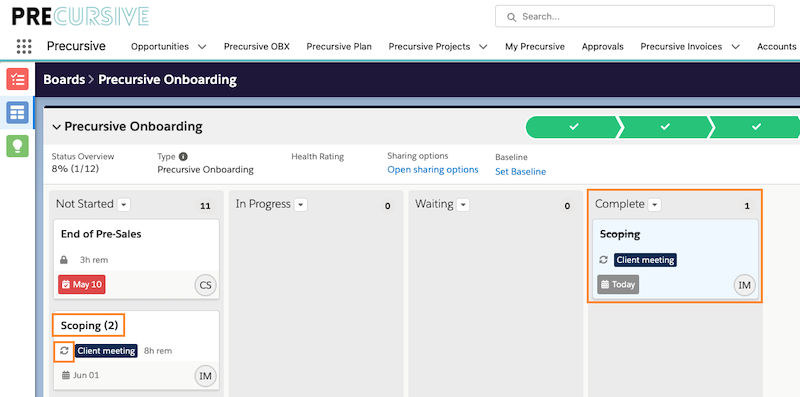
Task: Click into the Search field
Action: tap(635, 16)
